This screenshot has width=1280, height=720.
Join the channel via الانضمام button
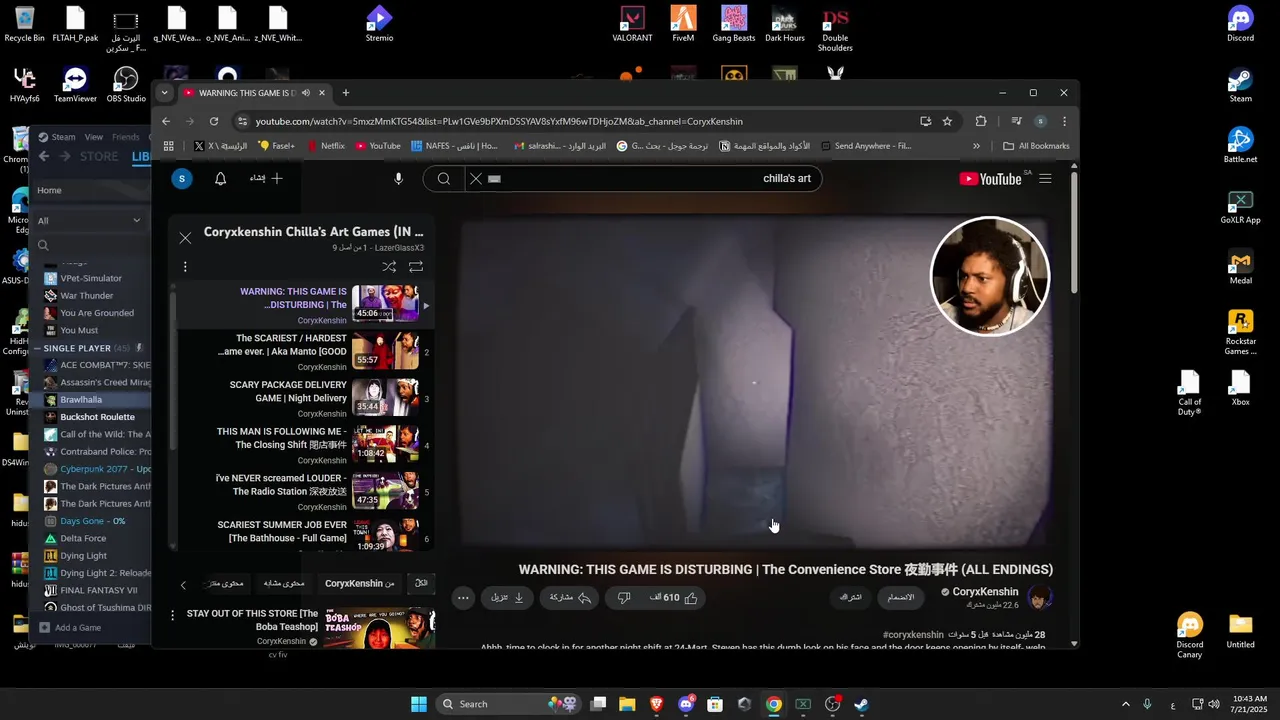tap(902, 598)
